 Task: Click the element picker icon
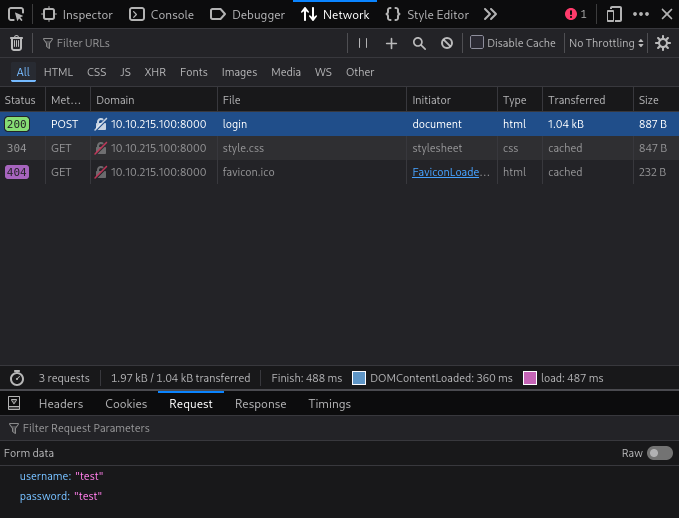tap(16, 15)
